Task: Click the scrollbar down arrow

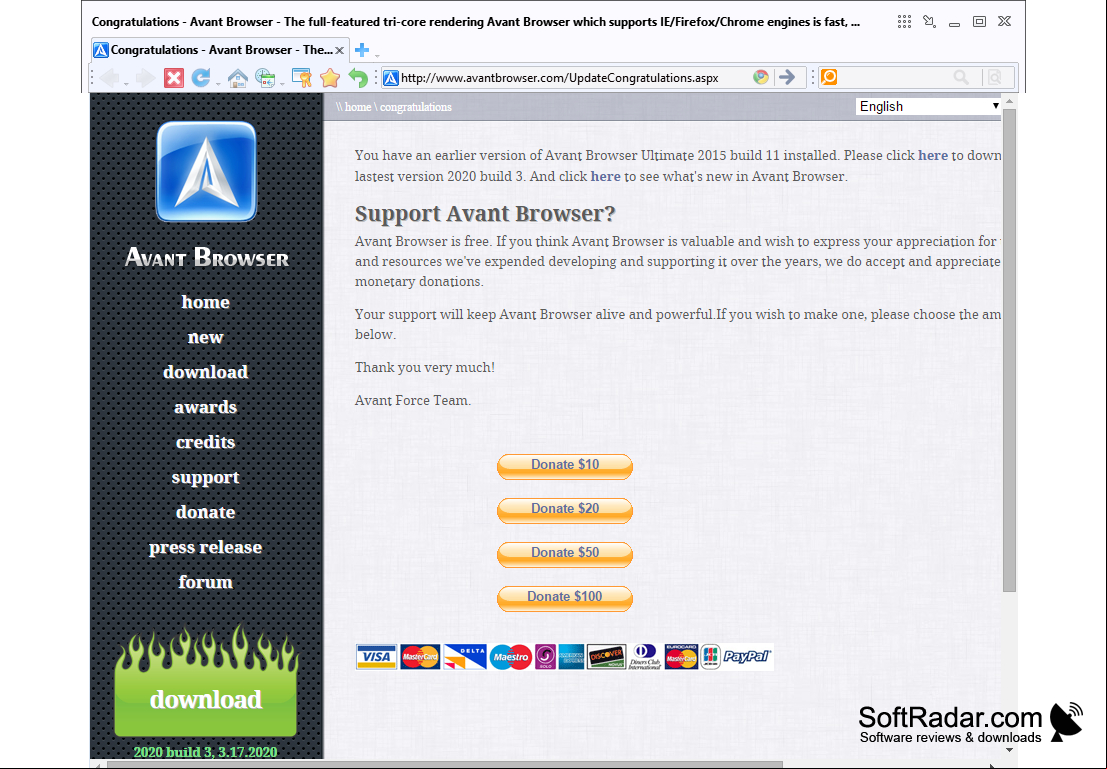Action: [1009, 751]
